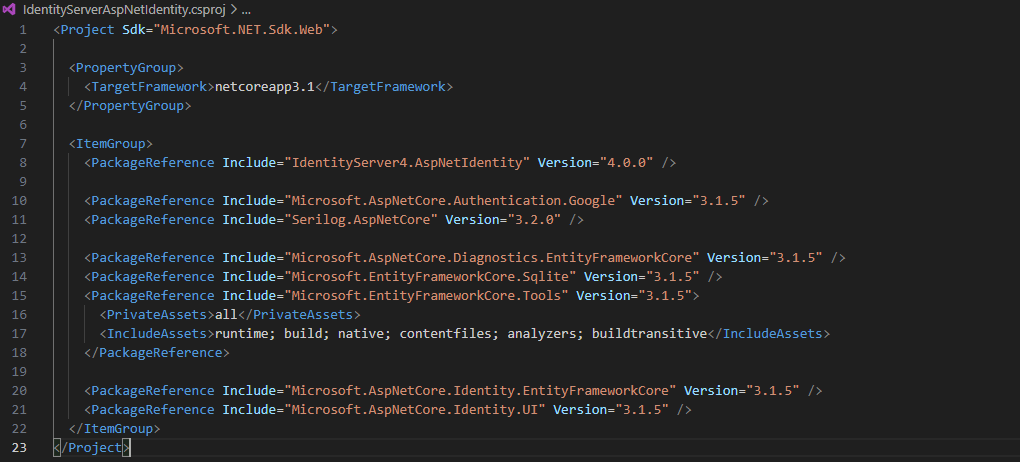The image size is (1020, 462).
Task: Click netcoreapp3.1 target framework value
Action: (265, 87)
